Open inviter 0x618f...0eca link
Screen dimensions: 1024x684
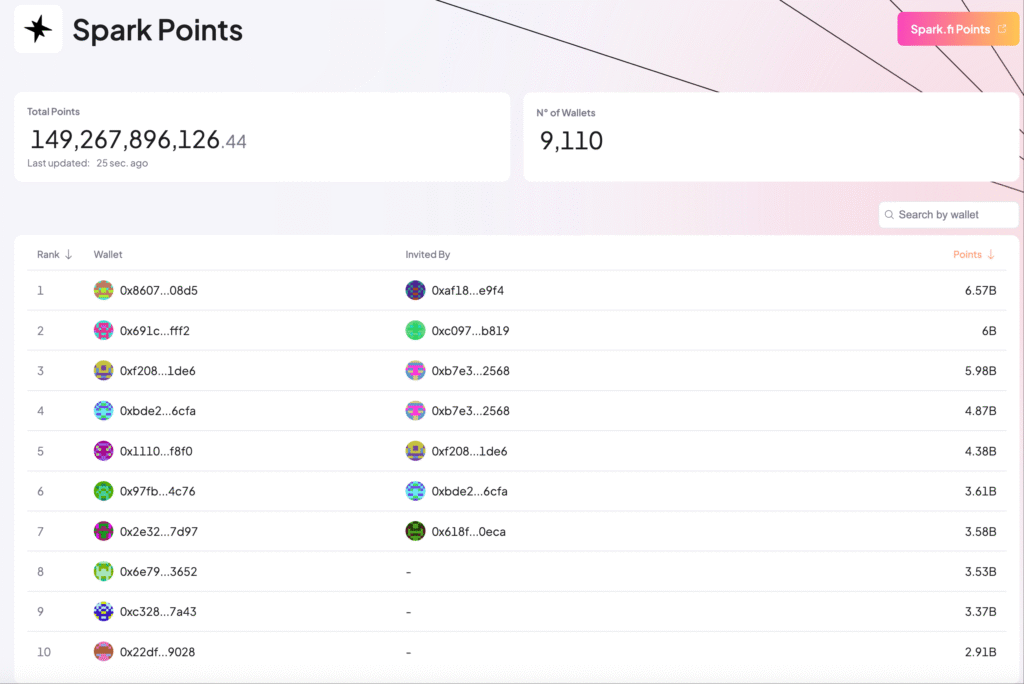[468, 532]
